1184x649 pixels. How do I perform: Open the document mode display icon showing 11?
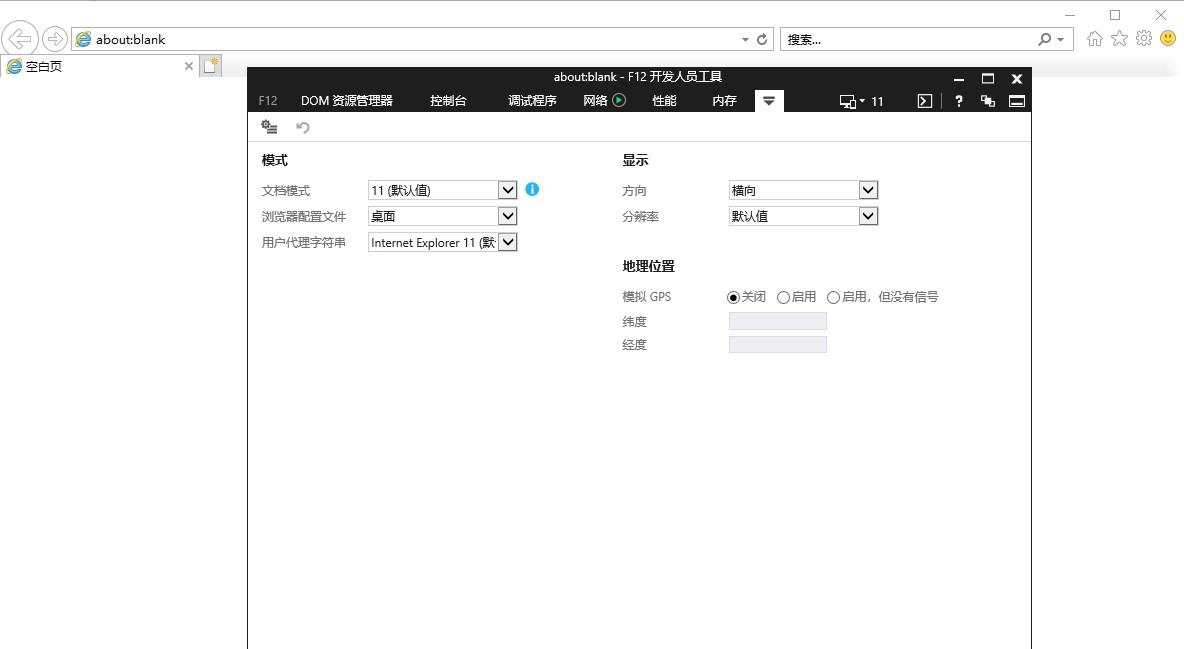pos(862,101)
